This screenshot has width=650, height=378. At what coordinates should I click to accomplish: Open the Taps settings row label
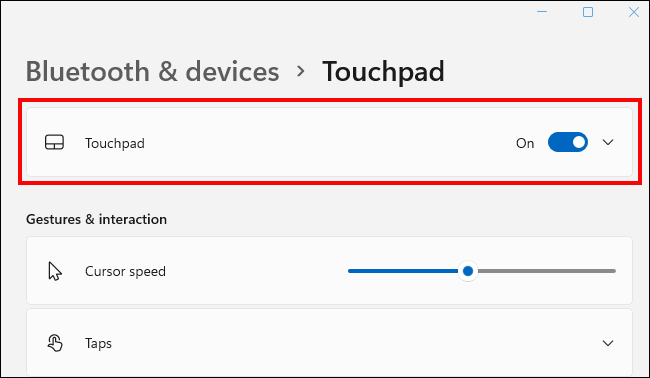point(98,343)
